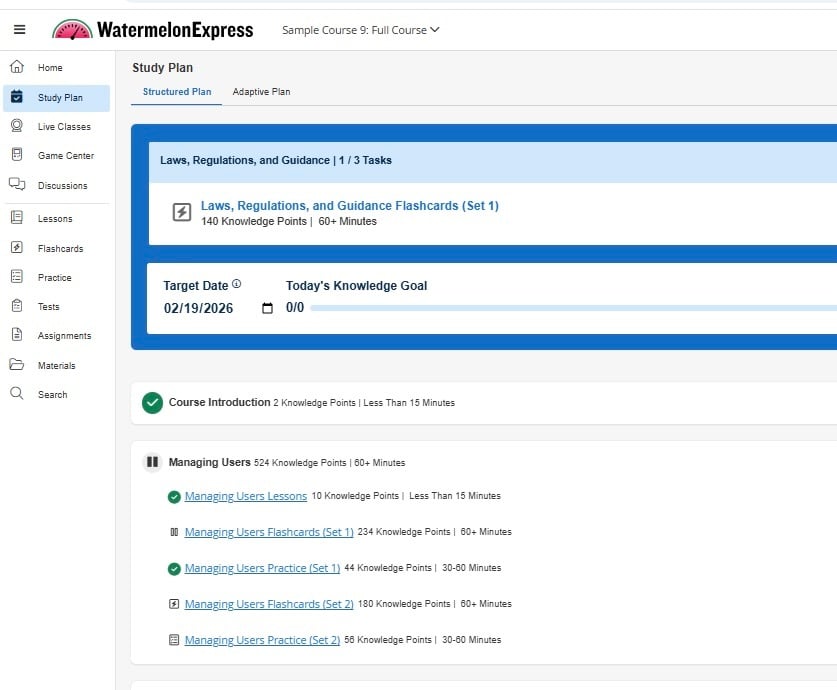Open Laws, Regulations, and Guidance Flashcards (Set 1)

pyautogui.click(x=349, y=206)
